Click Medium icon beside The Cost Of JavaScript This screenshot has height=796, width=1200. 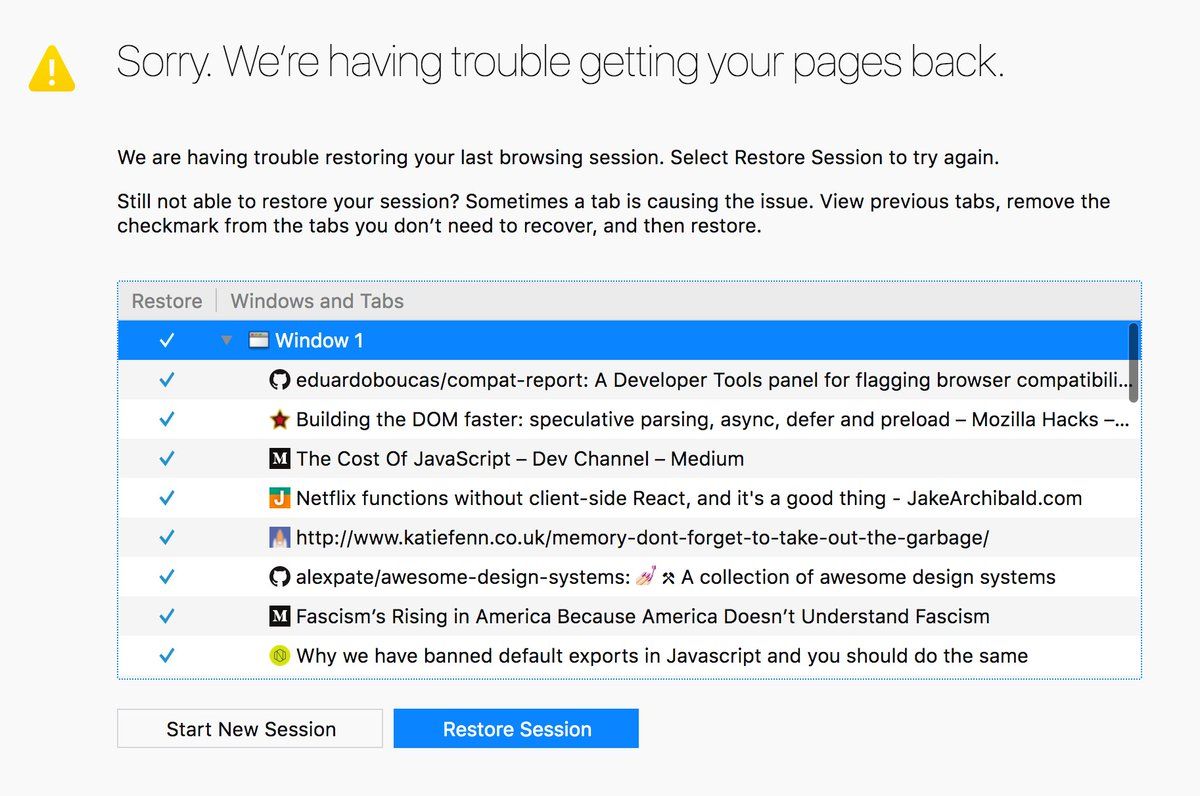click(280, 459)
